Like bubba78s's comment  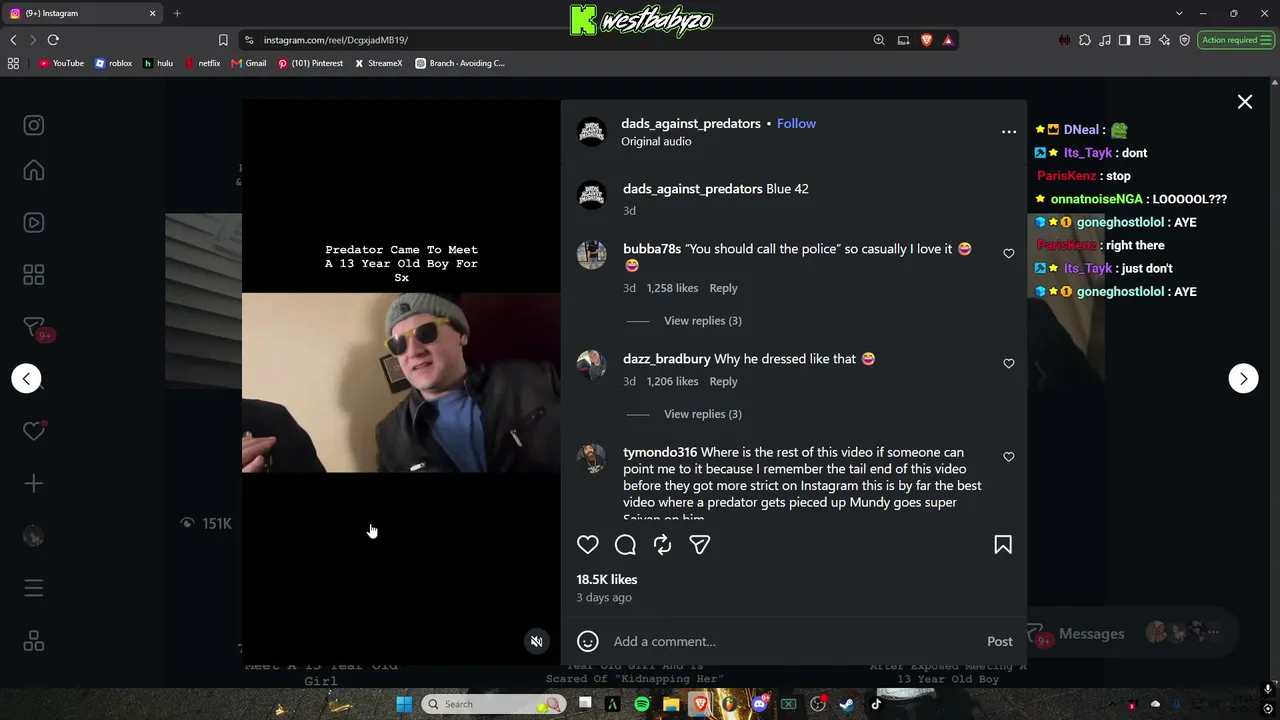tap(1009, 254)
